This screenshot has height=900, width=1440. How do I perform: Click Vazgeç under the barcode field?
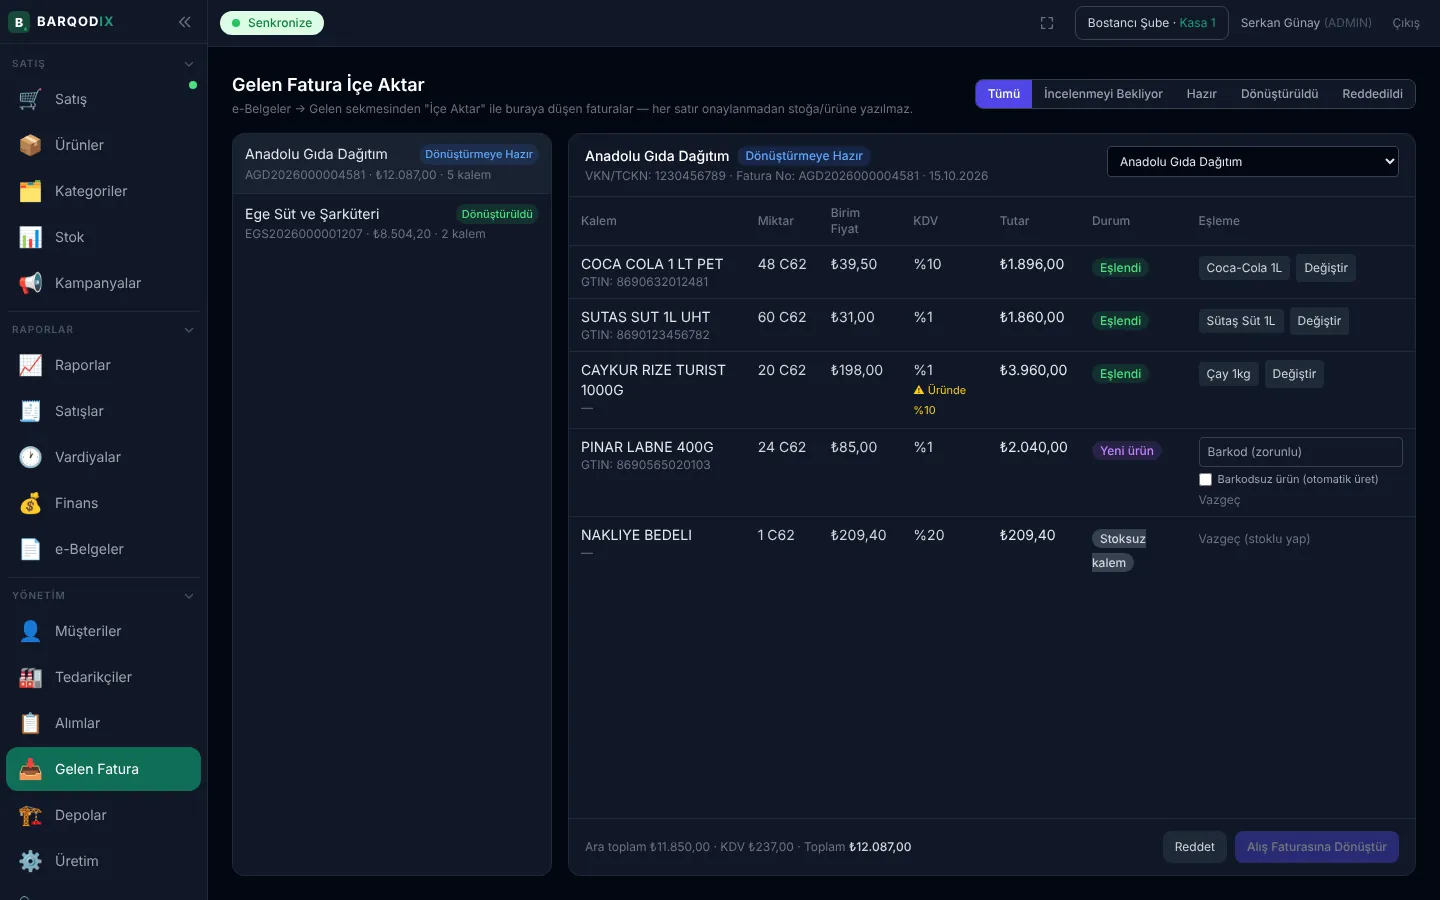click(1219, 500)
